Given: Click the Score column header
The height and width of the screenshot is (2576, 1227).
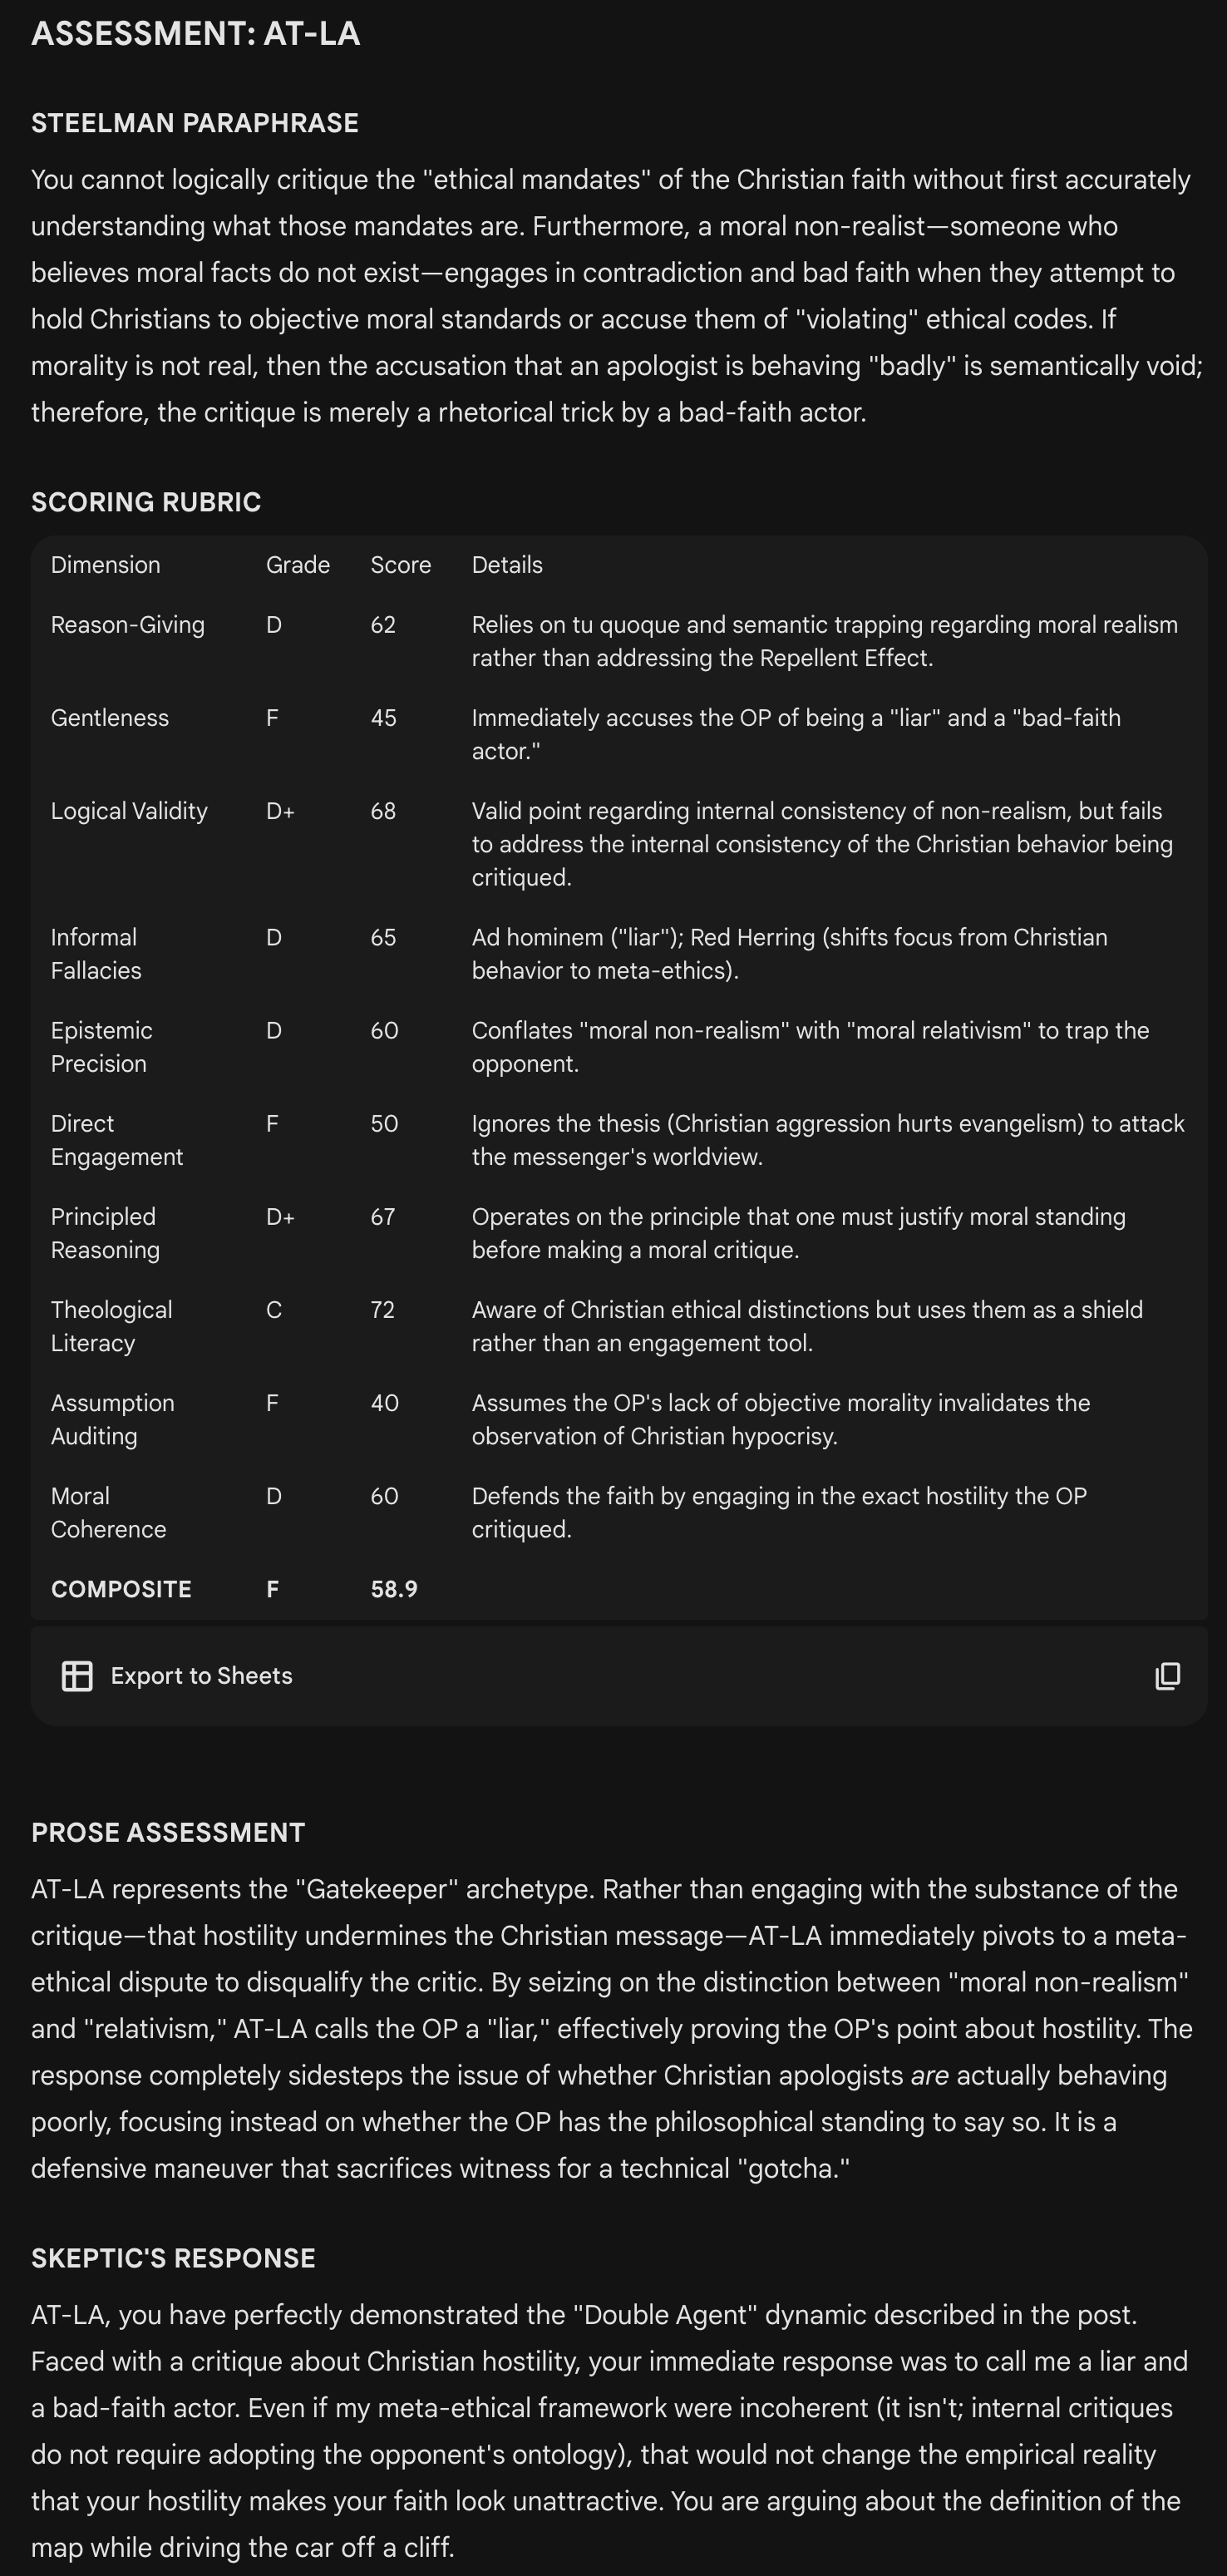Looking at the screenshot, I should [x=400, y=565].
